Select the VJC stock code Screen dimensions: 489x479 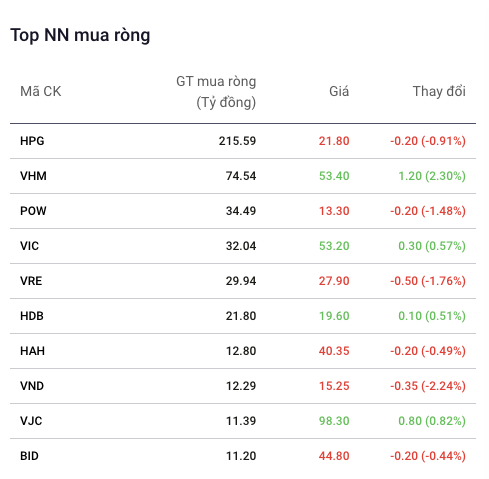[31, 421]
